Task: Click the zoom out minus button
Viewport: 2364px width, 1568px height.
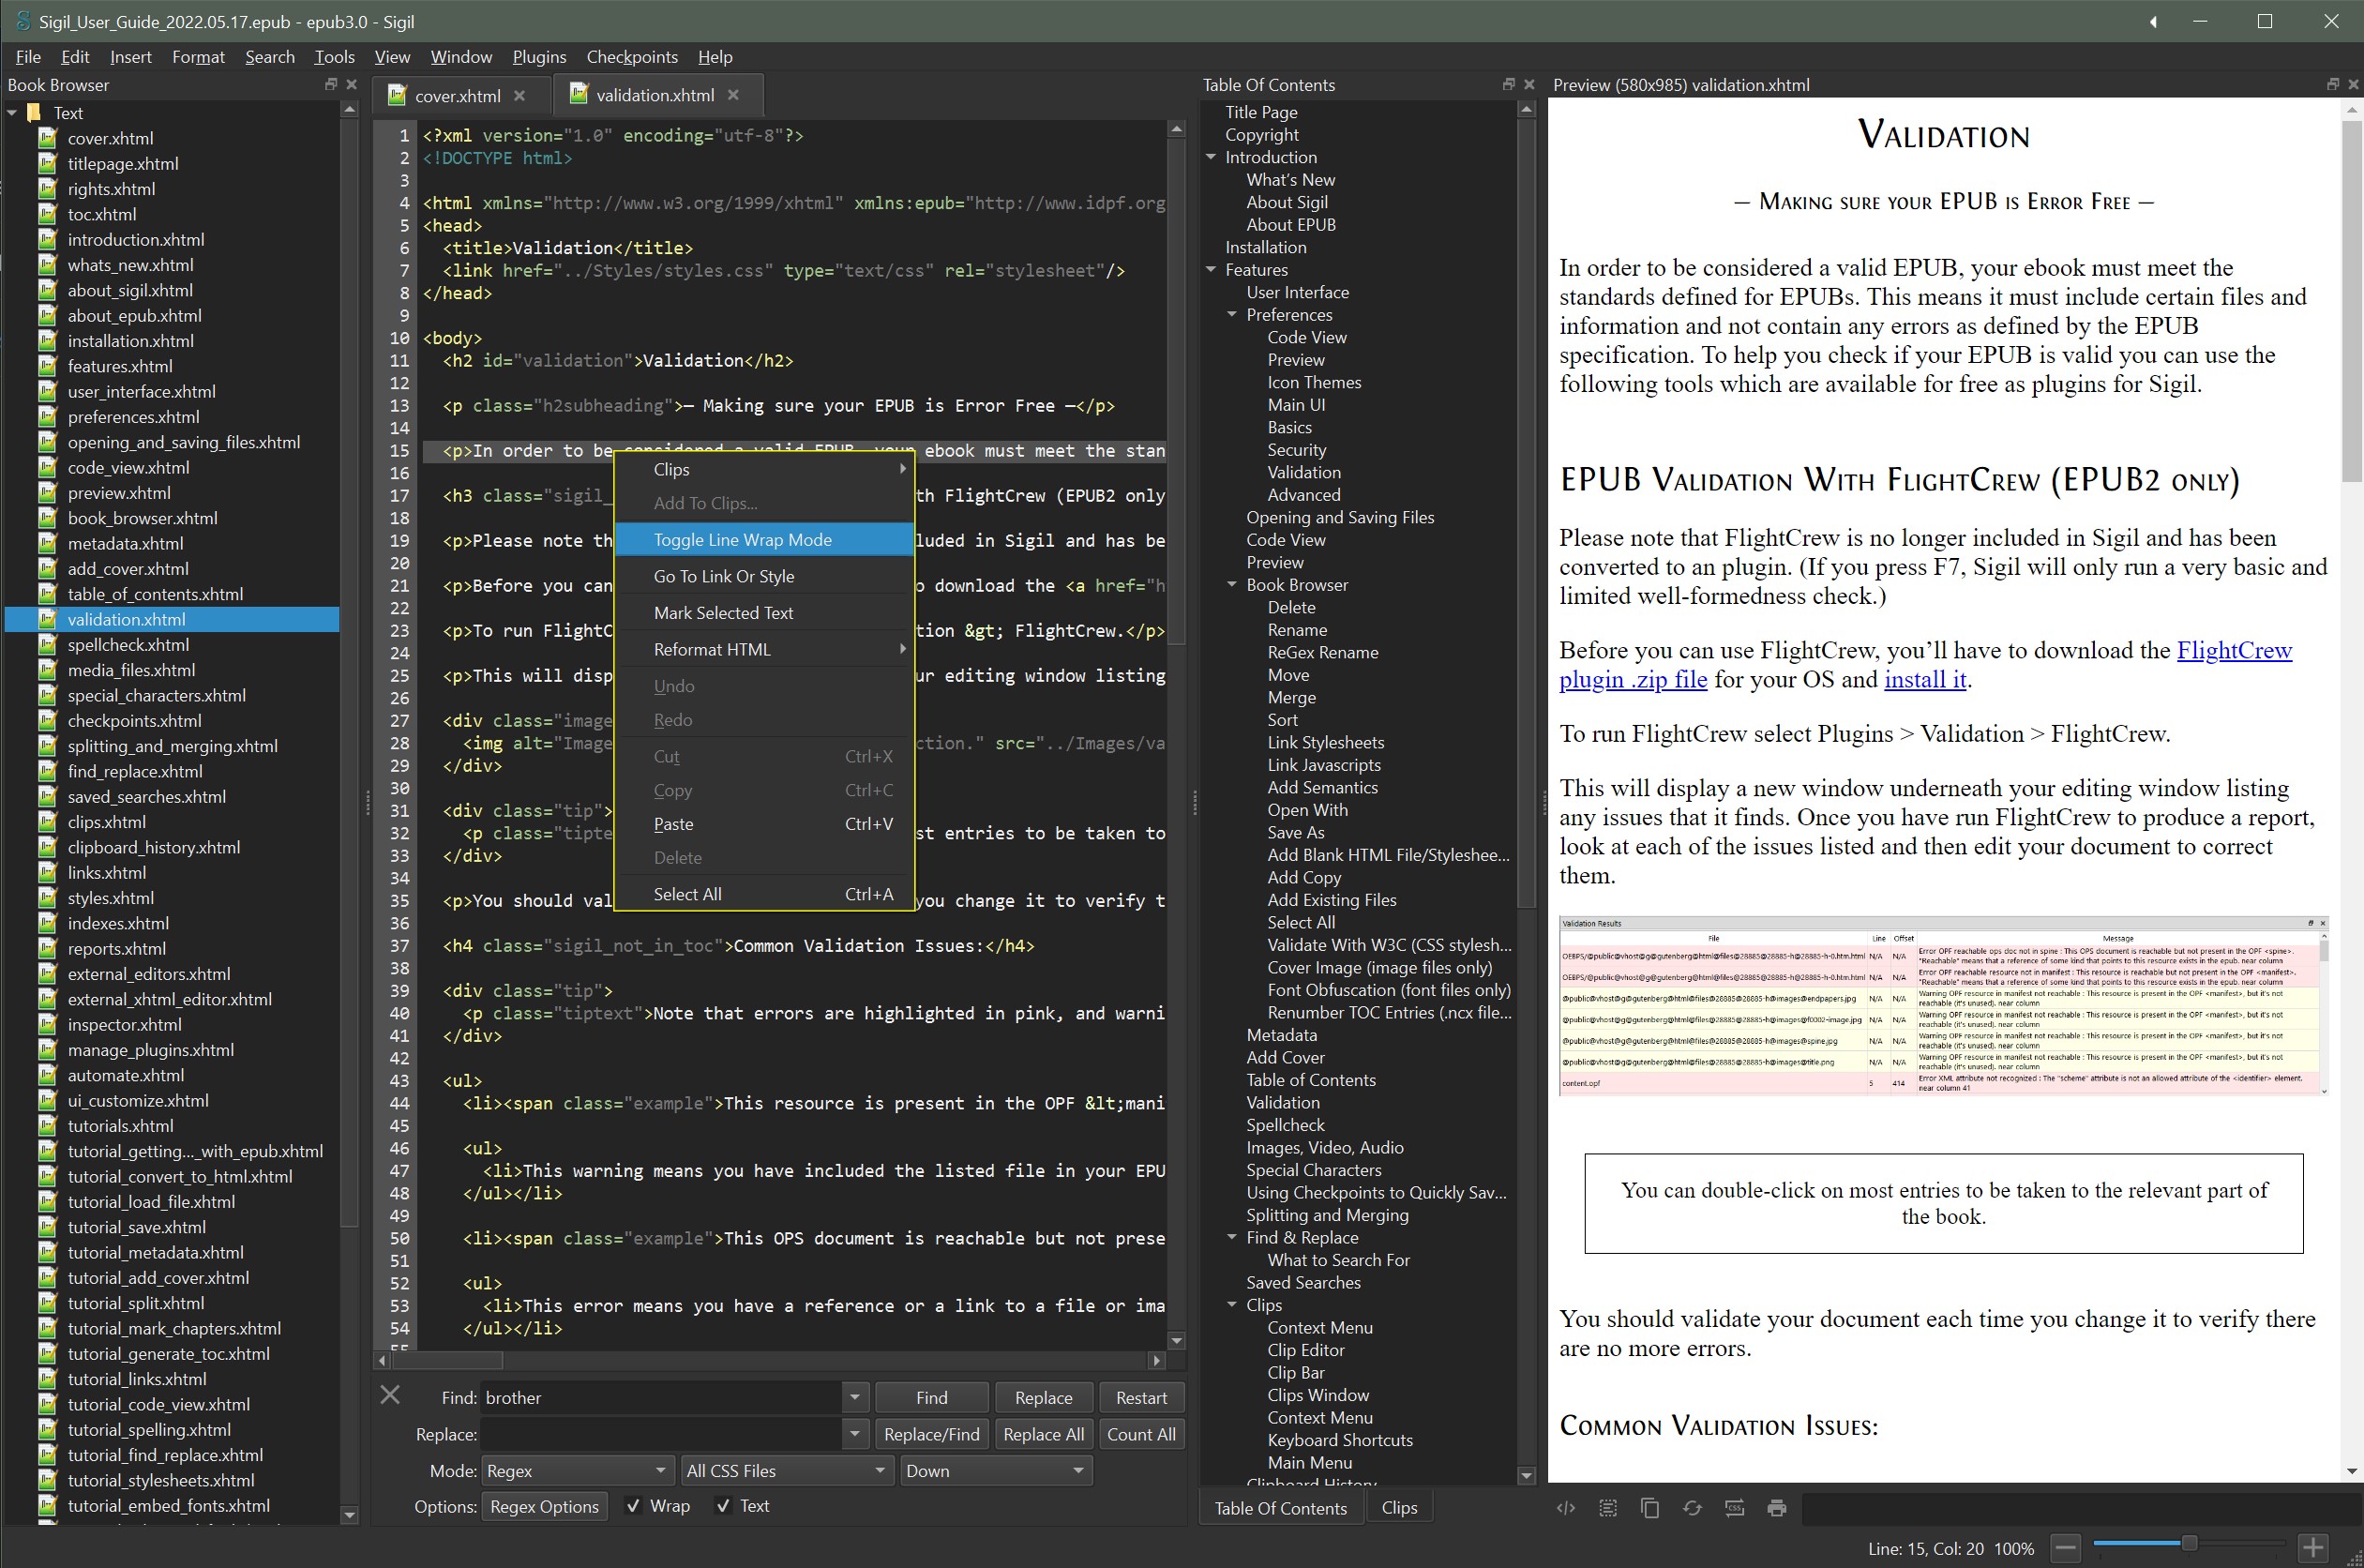Action: pos(2065,1548)
